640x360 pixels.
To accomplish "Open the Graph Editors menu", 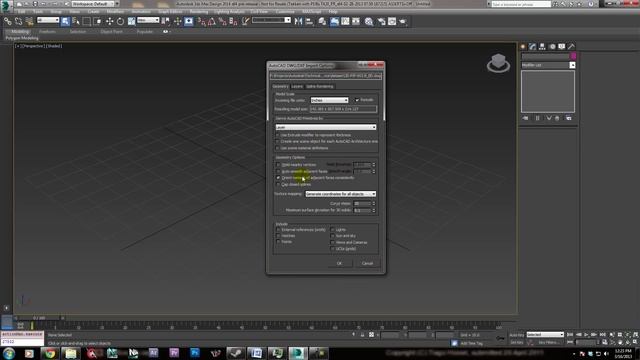I will [x=170, y=12].
